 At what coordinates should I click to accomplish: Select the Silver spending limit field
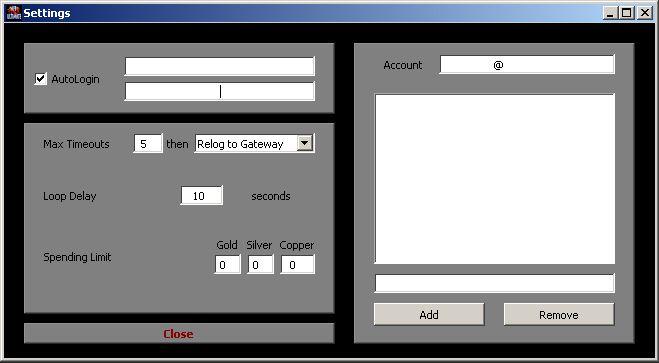coord(260,265)
